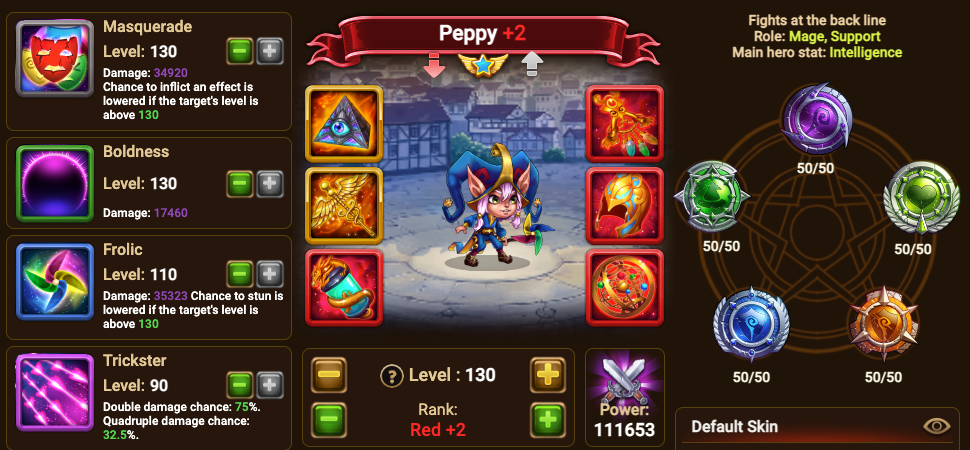
Task: Lower hero rank with green minus
Action: click(329, 420)
